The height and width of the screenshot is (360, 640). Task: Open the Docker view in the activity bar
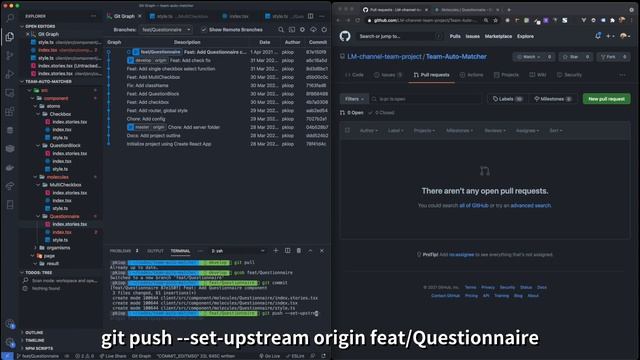click(x=10, y=168)
